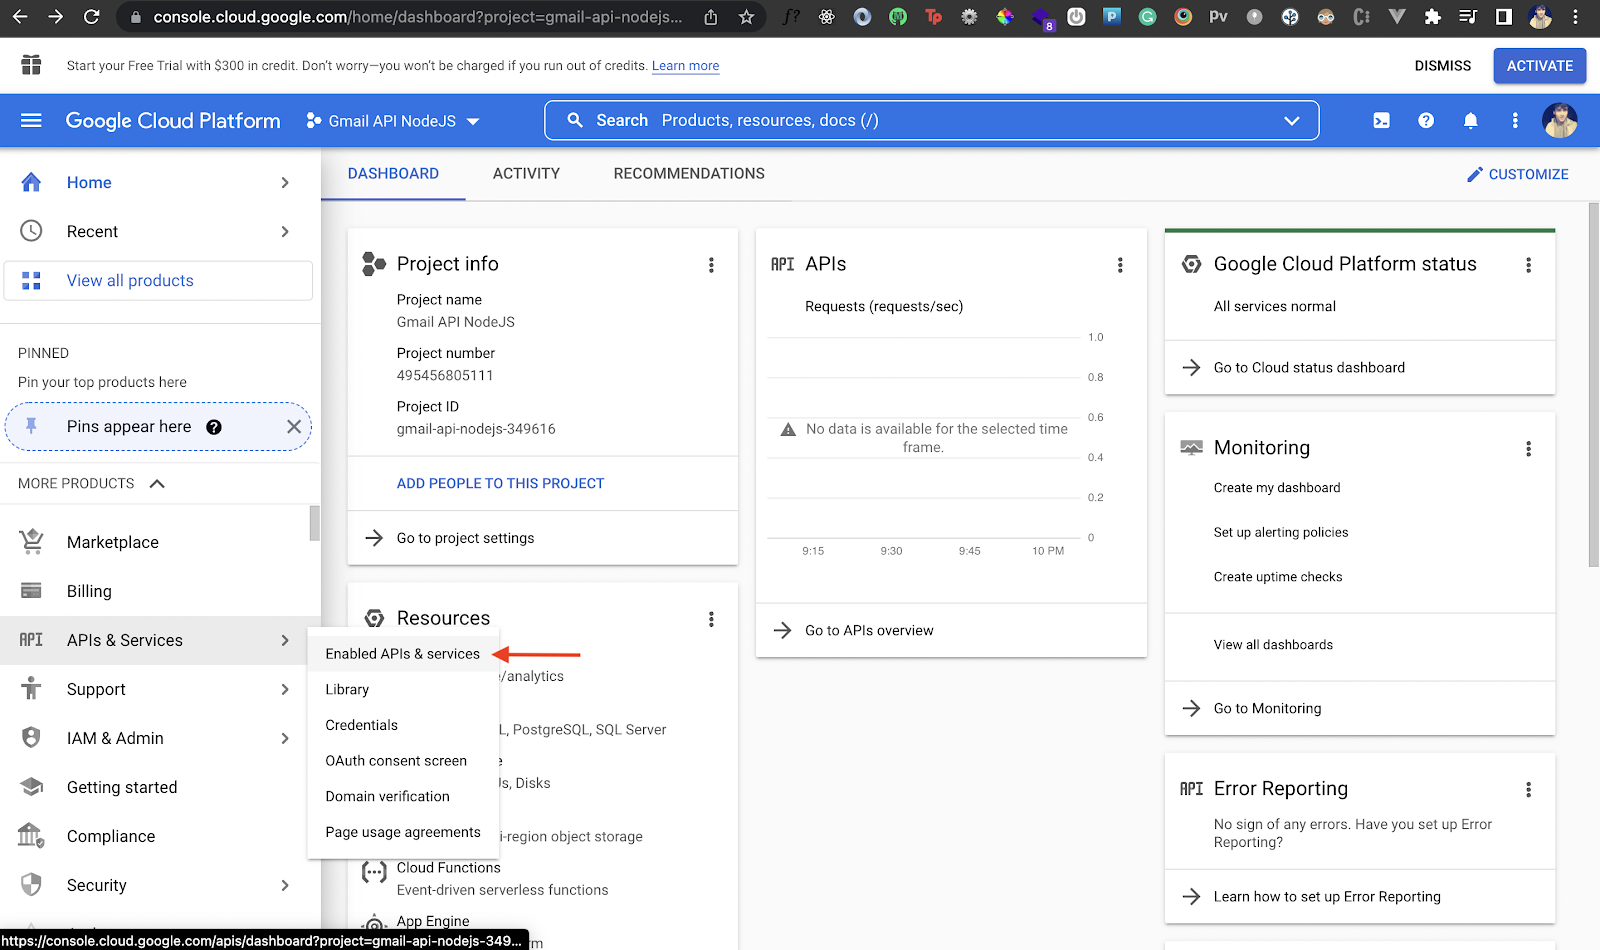Select OAuth consent screen menu entry
Screen dimensions: 1600x950
(402, 761)
